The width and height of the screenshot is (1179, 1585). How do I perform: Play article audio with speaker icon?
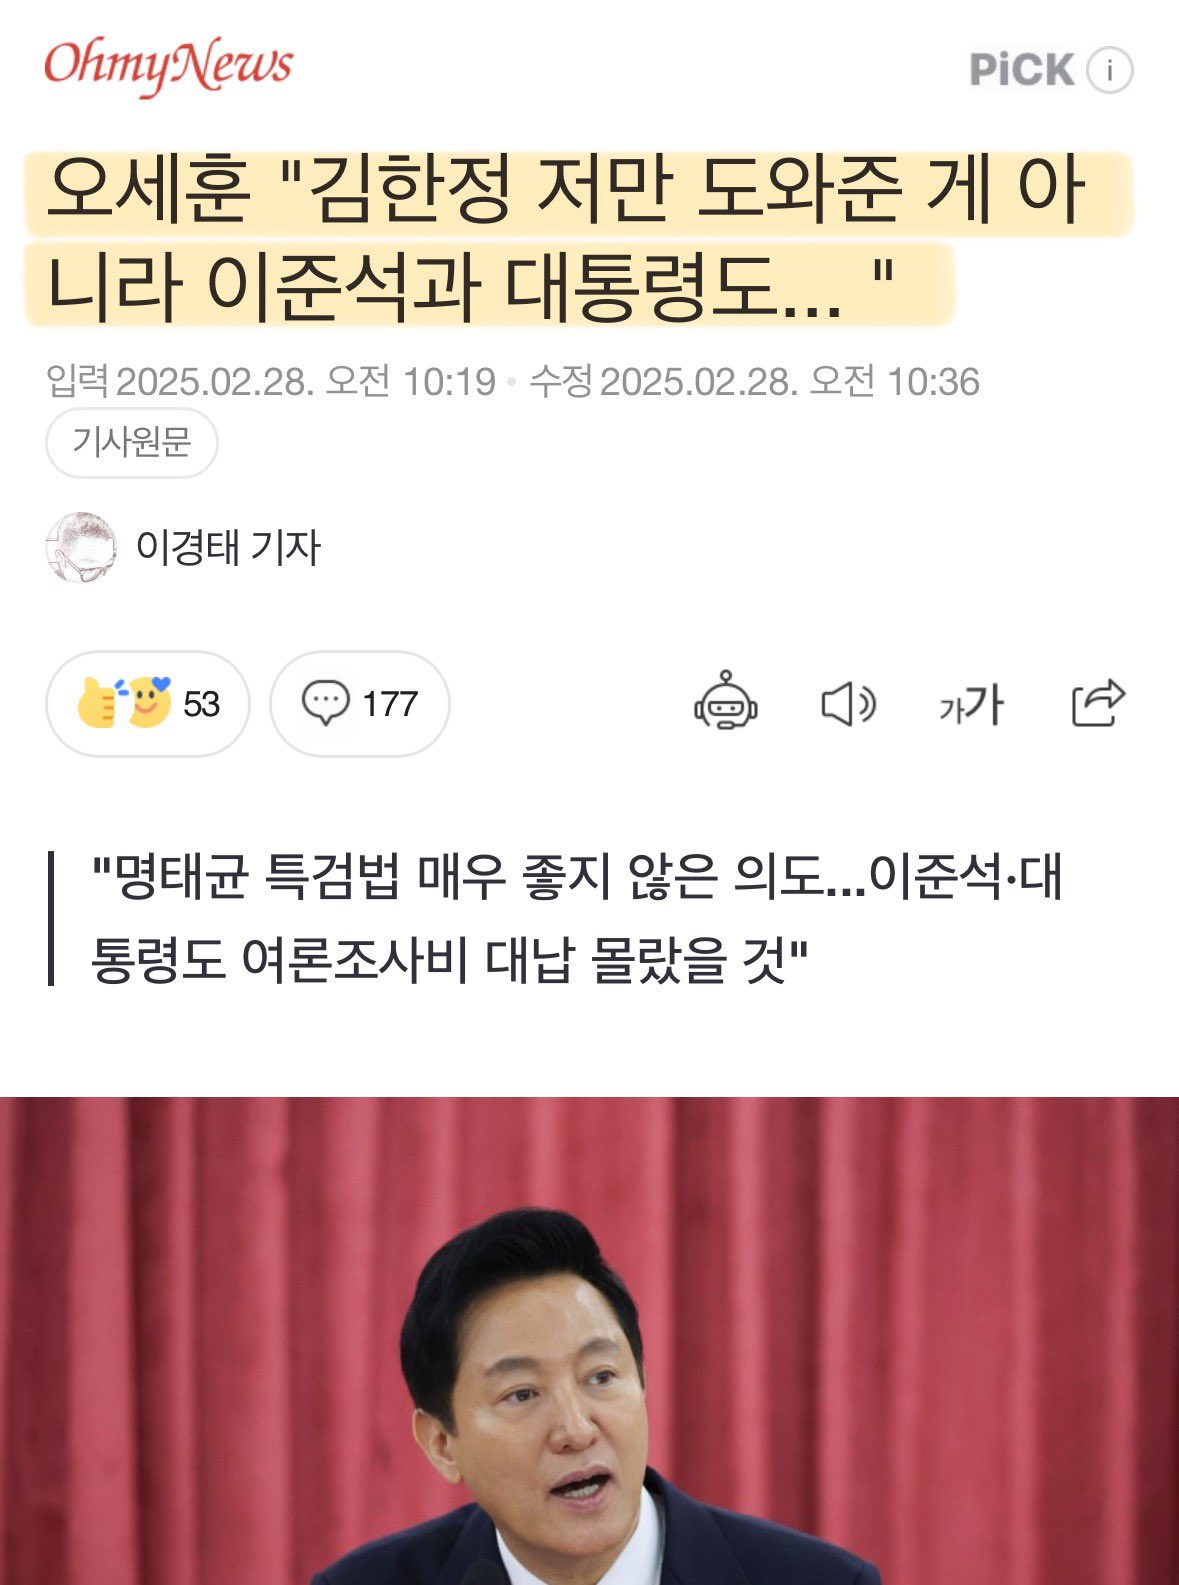848,704
